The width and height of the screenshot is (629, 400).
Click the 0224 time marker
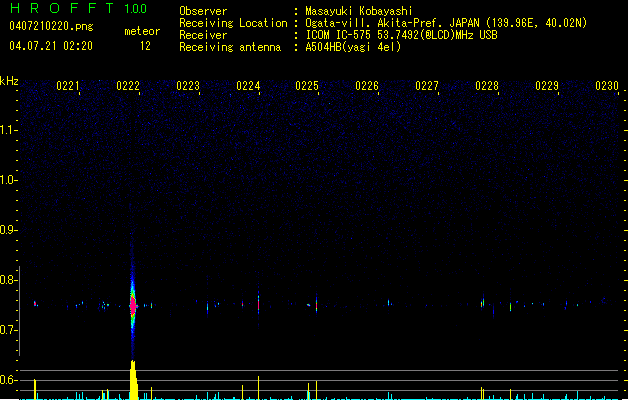point(248,86)
